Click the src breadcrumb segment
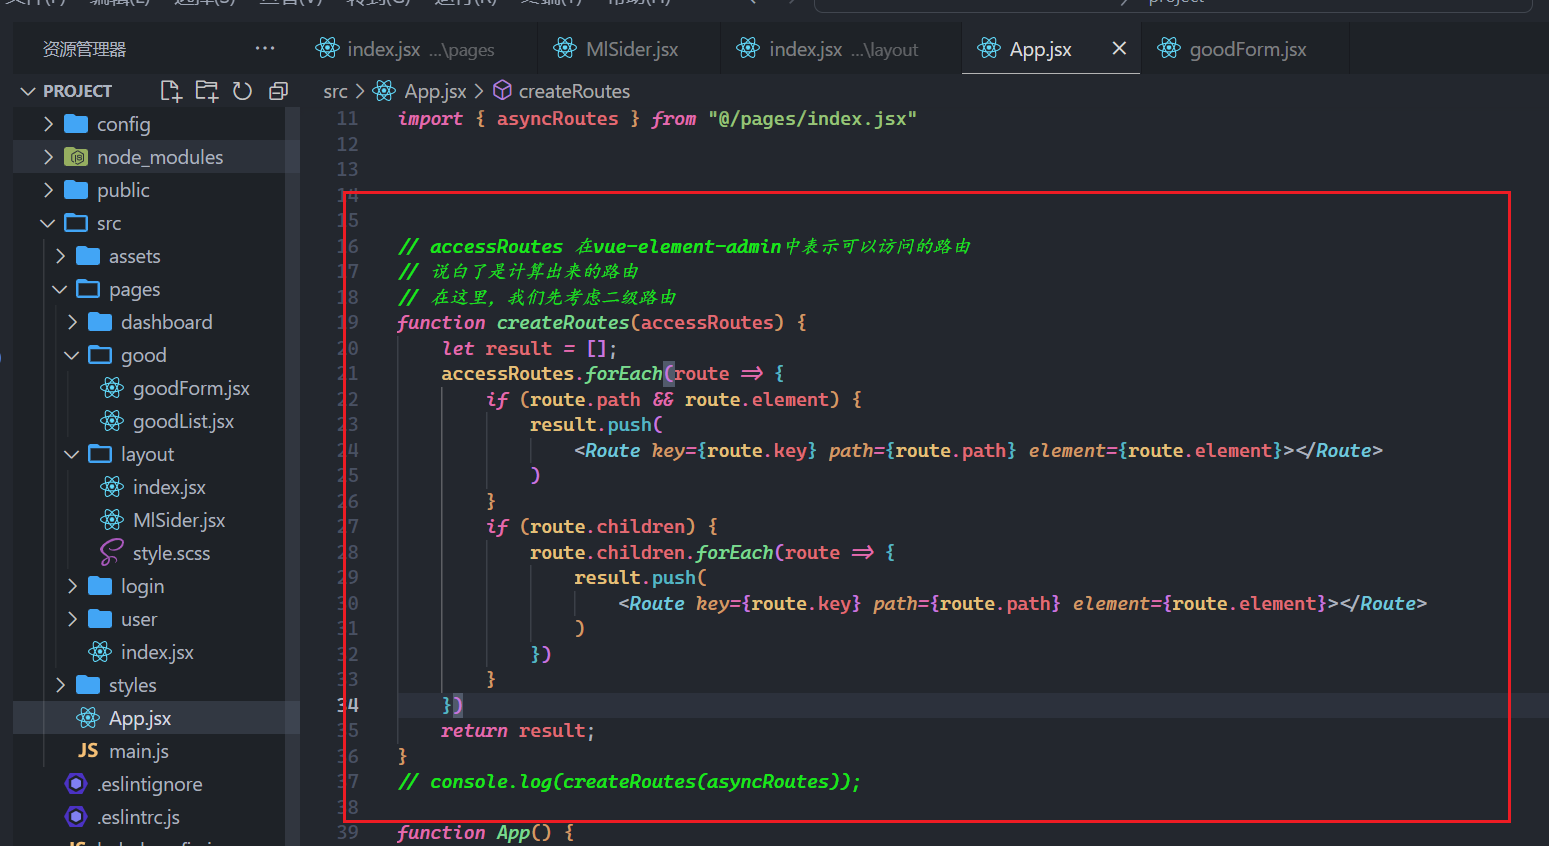 335,91
